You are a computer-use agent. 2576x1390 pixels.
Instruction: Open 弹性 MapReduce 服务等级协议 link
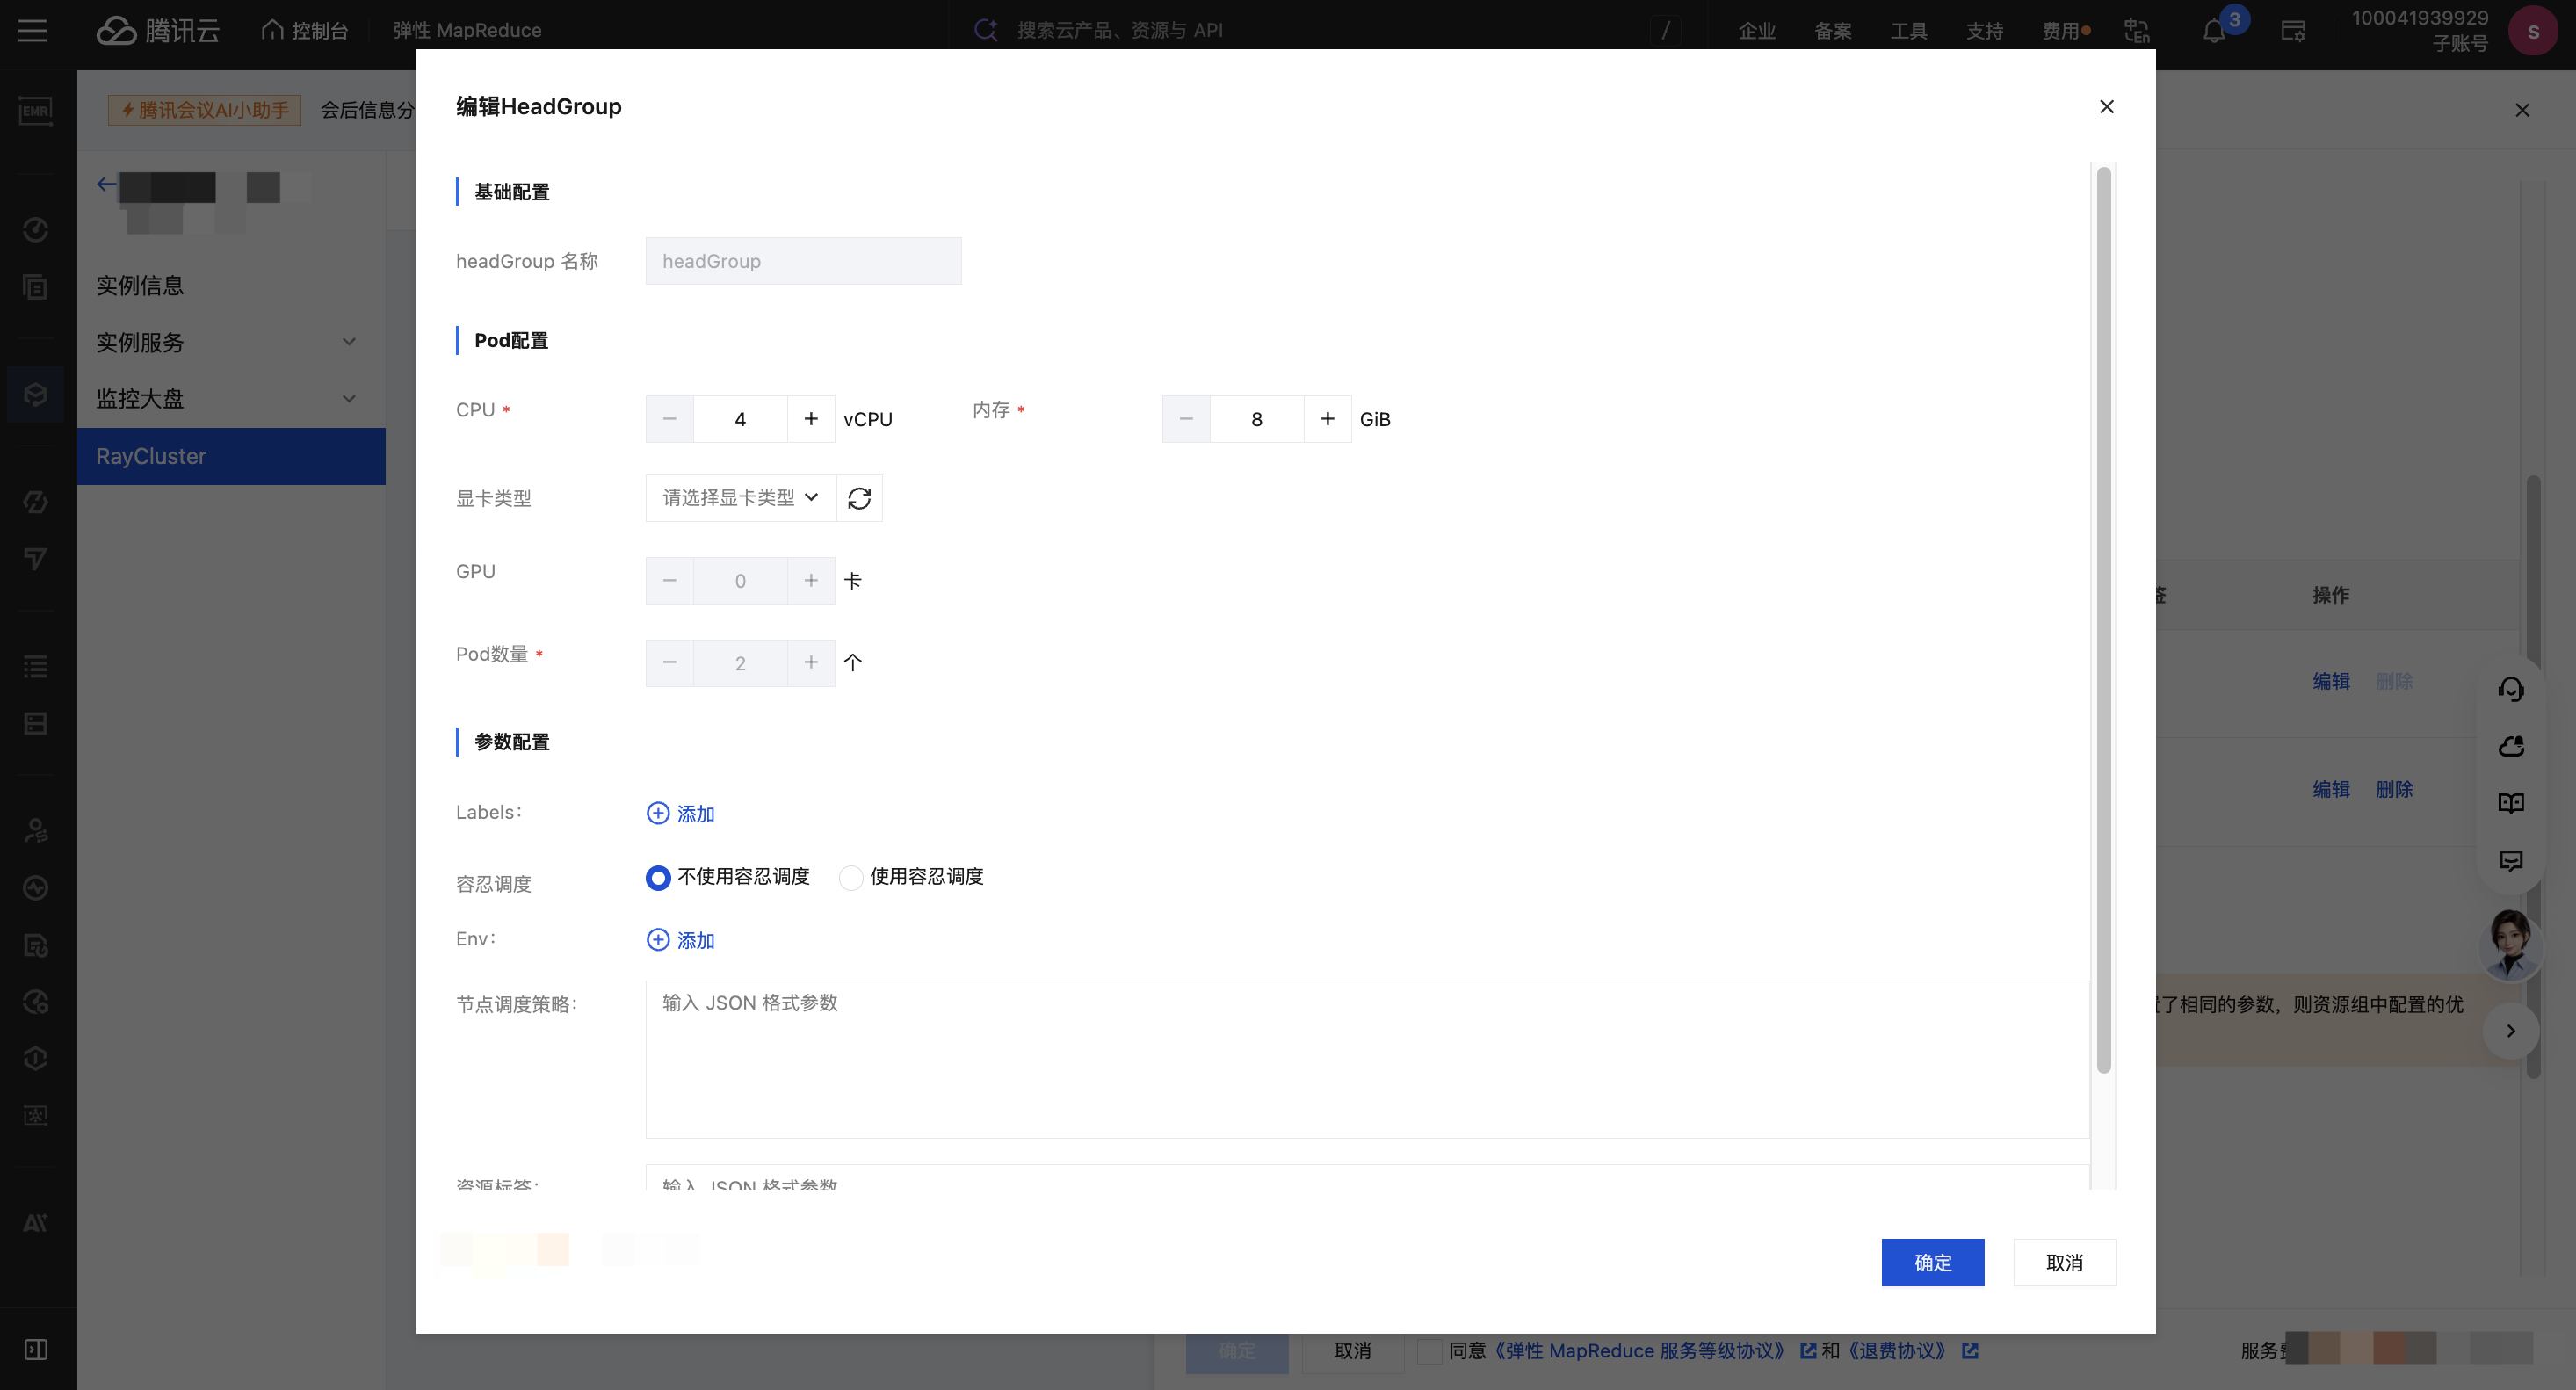point(1639,1351)
